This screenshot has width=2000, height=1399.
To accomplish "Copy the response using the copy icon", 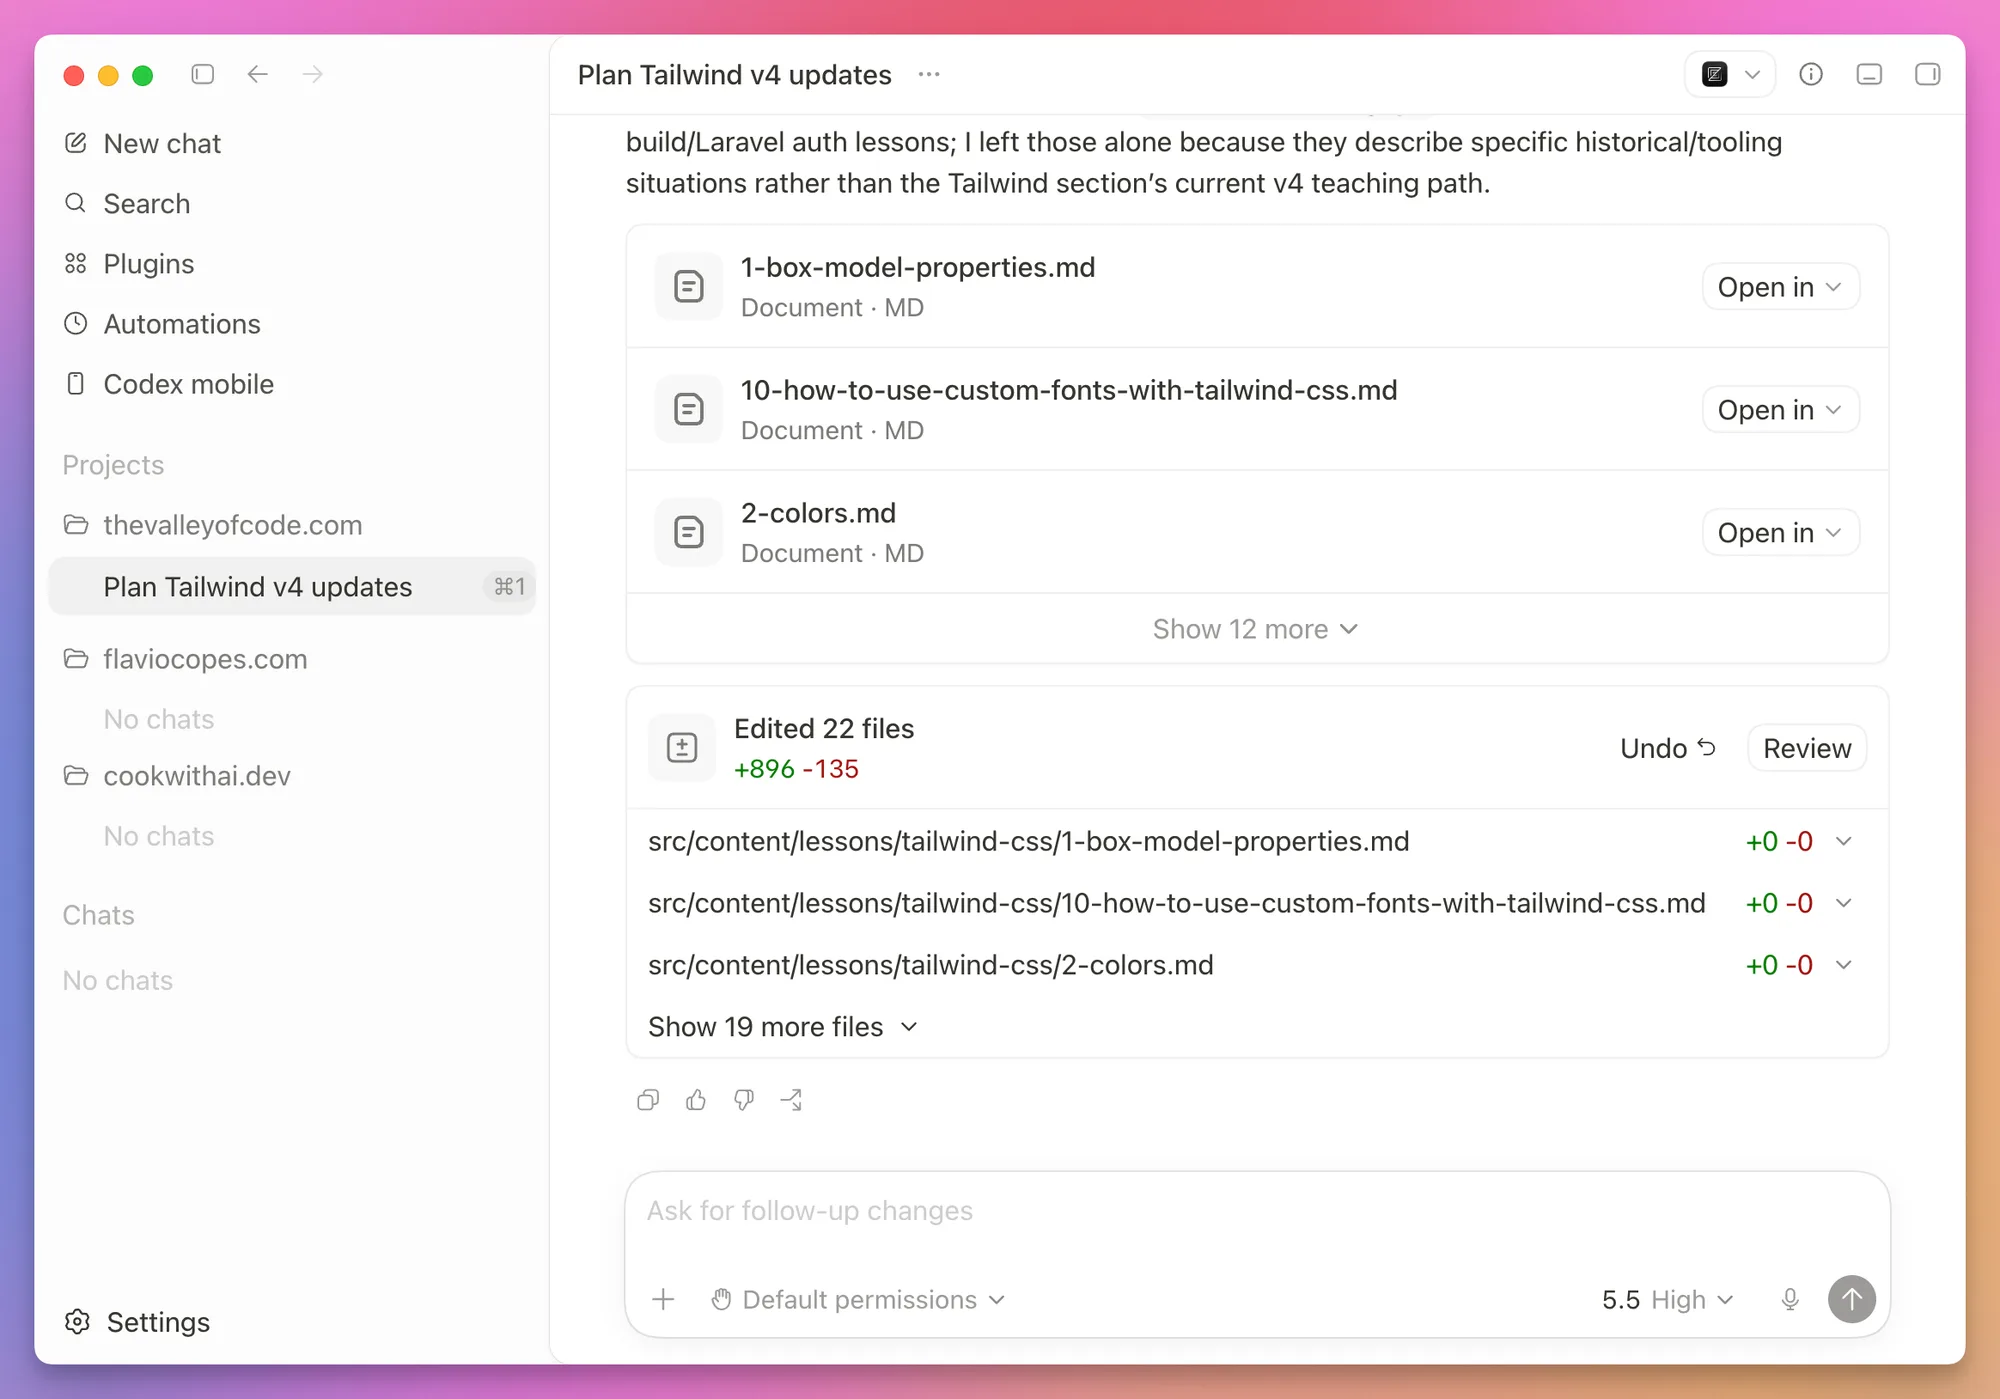I will (648, 1100).
